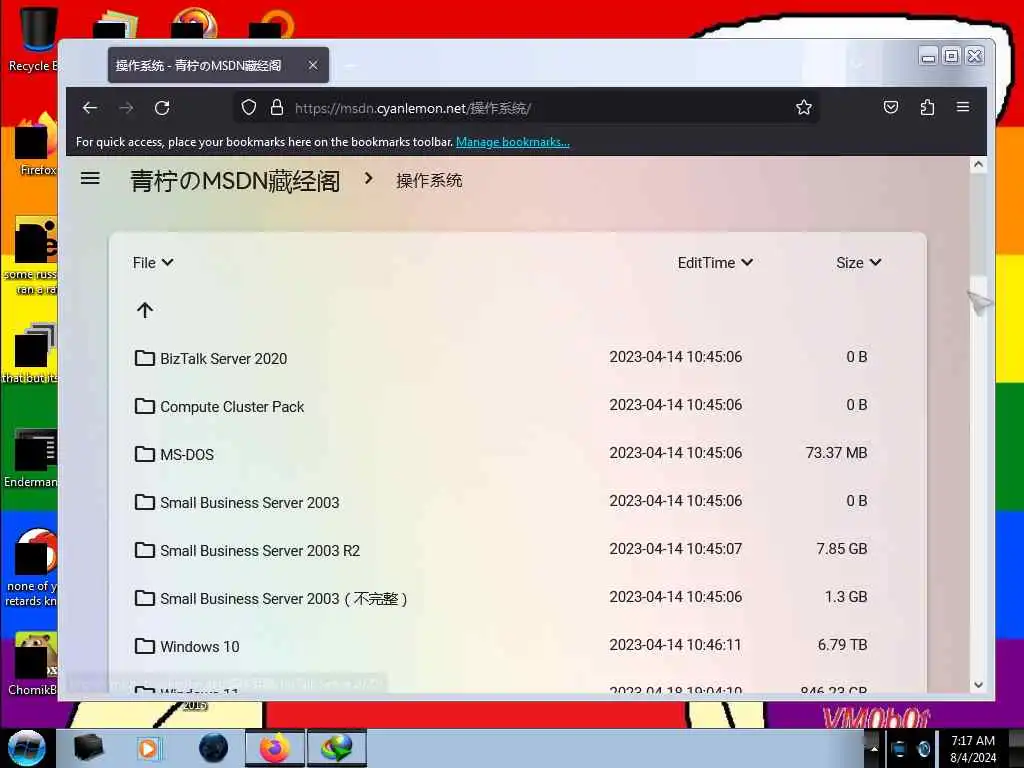The image size is (1024, 768).
Task: Click folder icon of Compute Cluster Pack
Action: click(x=144, y=406)
